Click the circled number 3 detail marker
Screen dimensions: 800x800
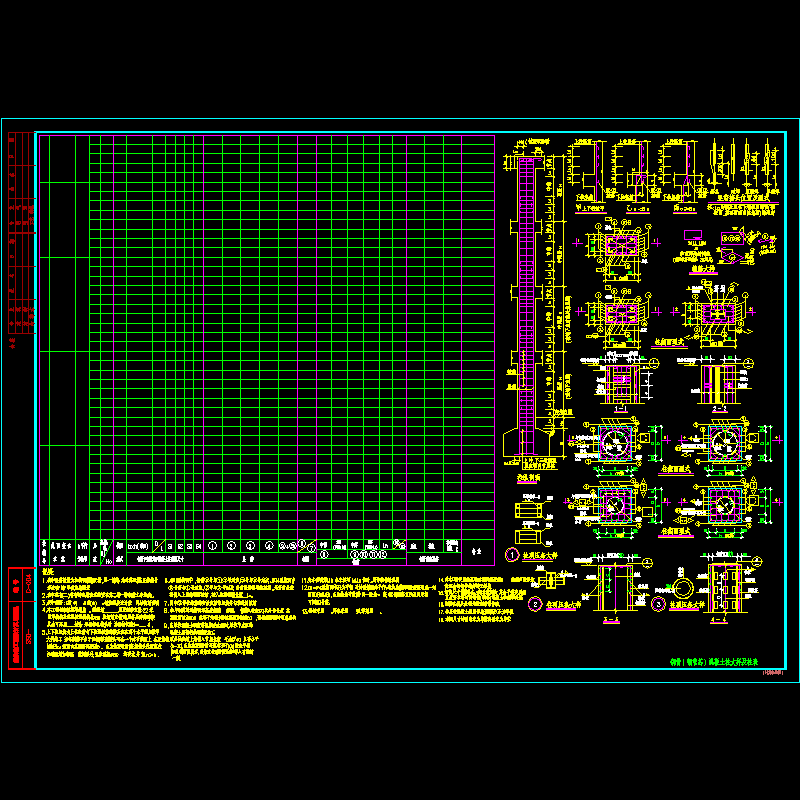[x=658, y=604]
